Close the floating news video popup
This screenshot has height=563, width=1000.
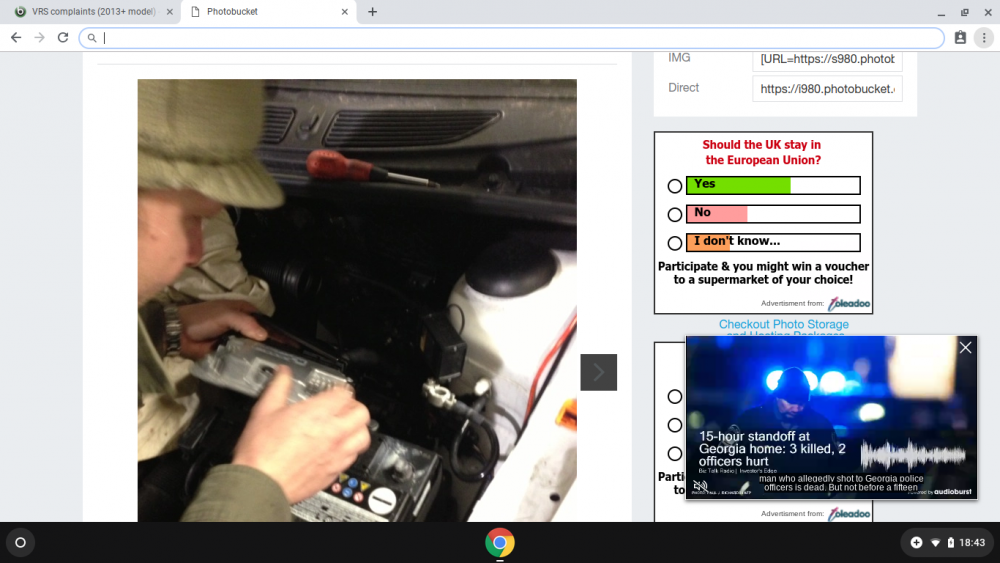coord(966,347)
